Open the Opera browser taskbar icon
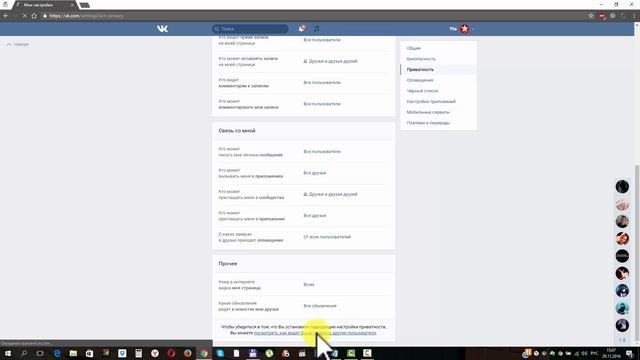 (171, 353)
